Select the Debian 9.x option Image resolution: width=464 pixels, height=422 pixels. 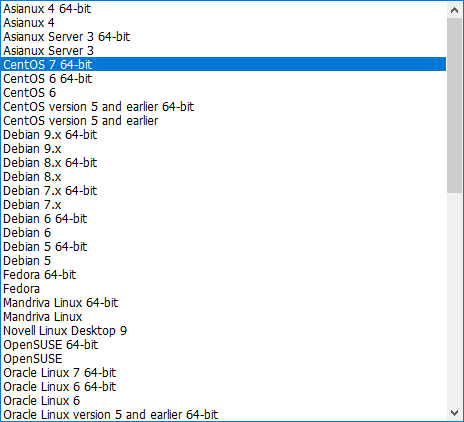tap(223, 149)
